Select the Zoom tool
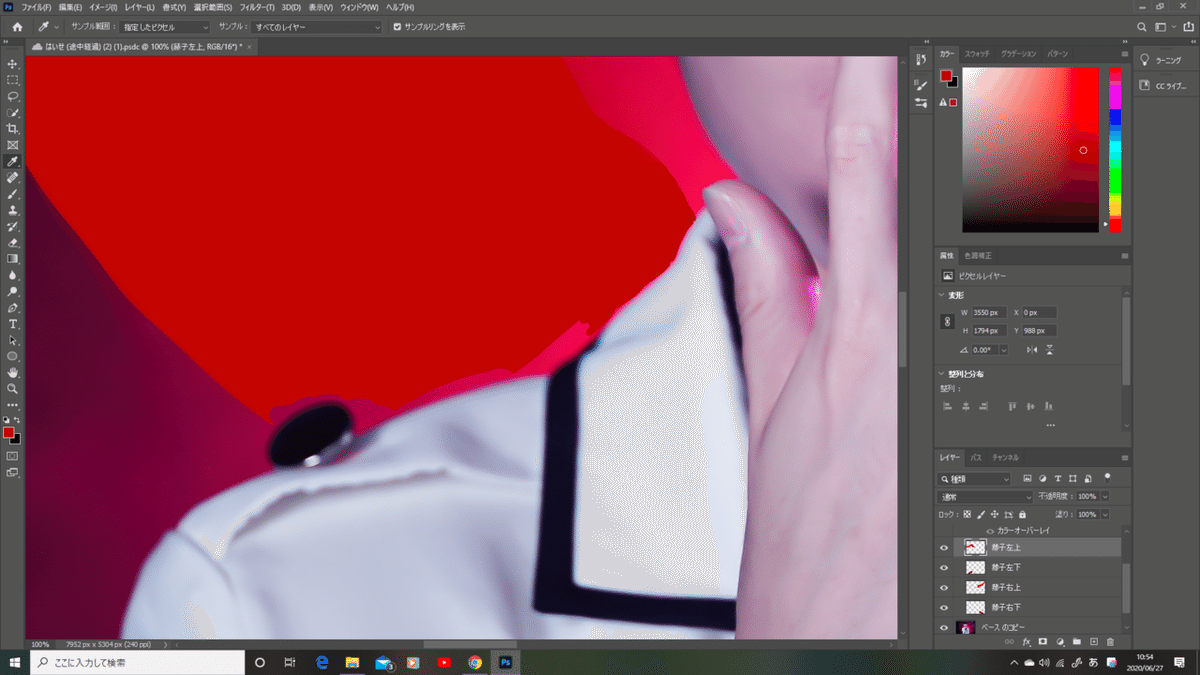This screenshot has width=1200, height=675. tap(13, 388)
